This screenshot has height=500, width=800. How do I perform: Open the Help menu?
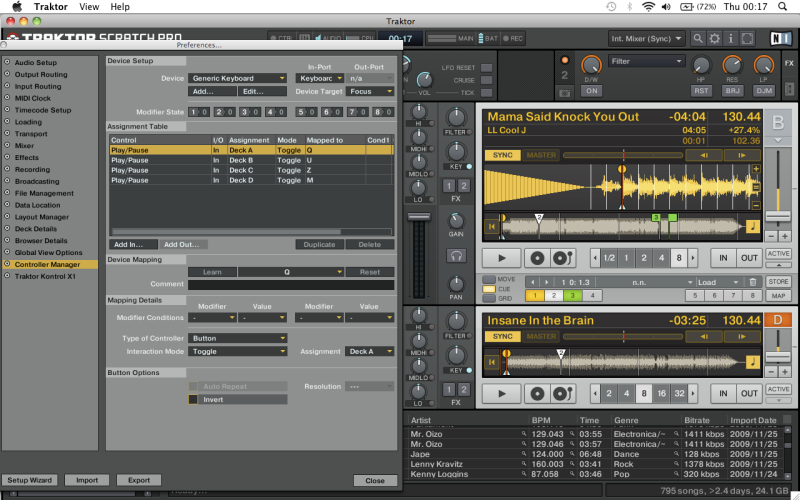coord(120,7)
